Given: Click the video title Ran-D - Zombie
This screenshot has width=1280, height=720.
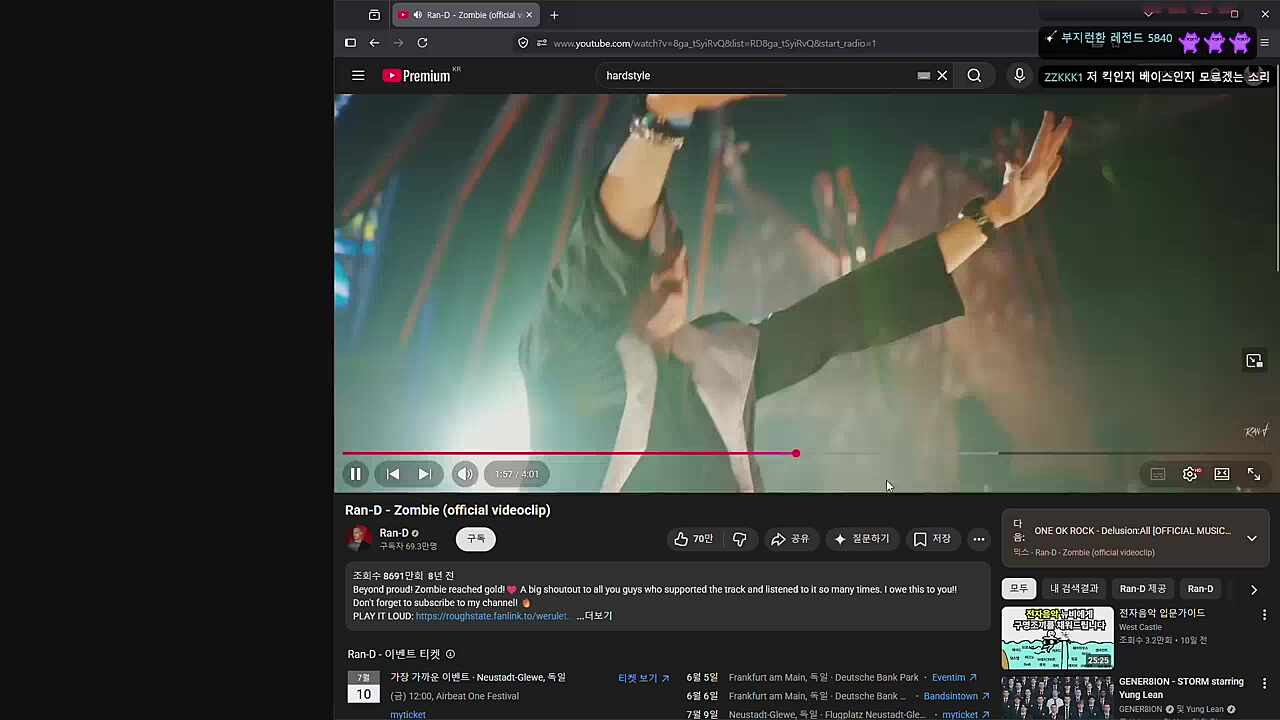Looking at the screenshot, I should (447, 510).
